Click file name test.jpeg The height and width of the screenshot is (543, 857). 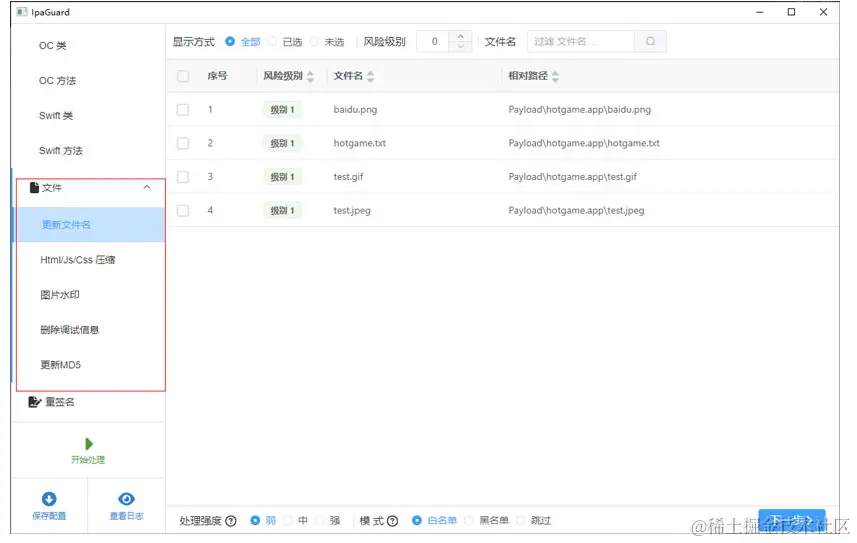click(352, 211)
